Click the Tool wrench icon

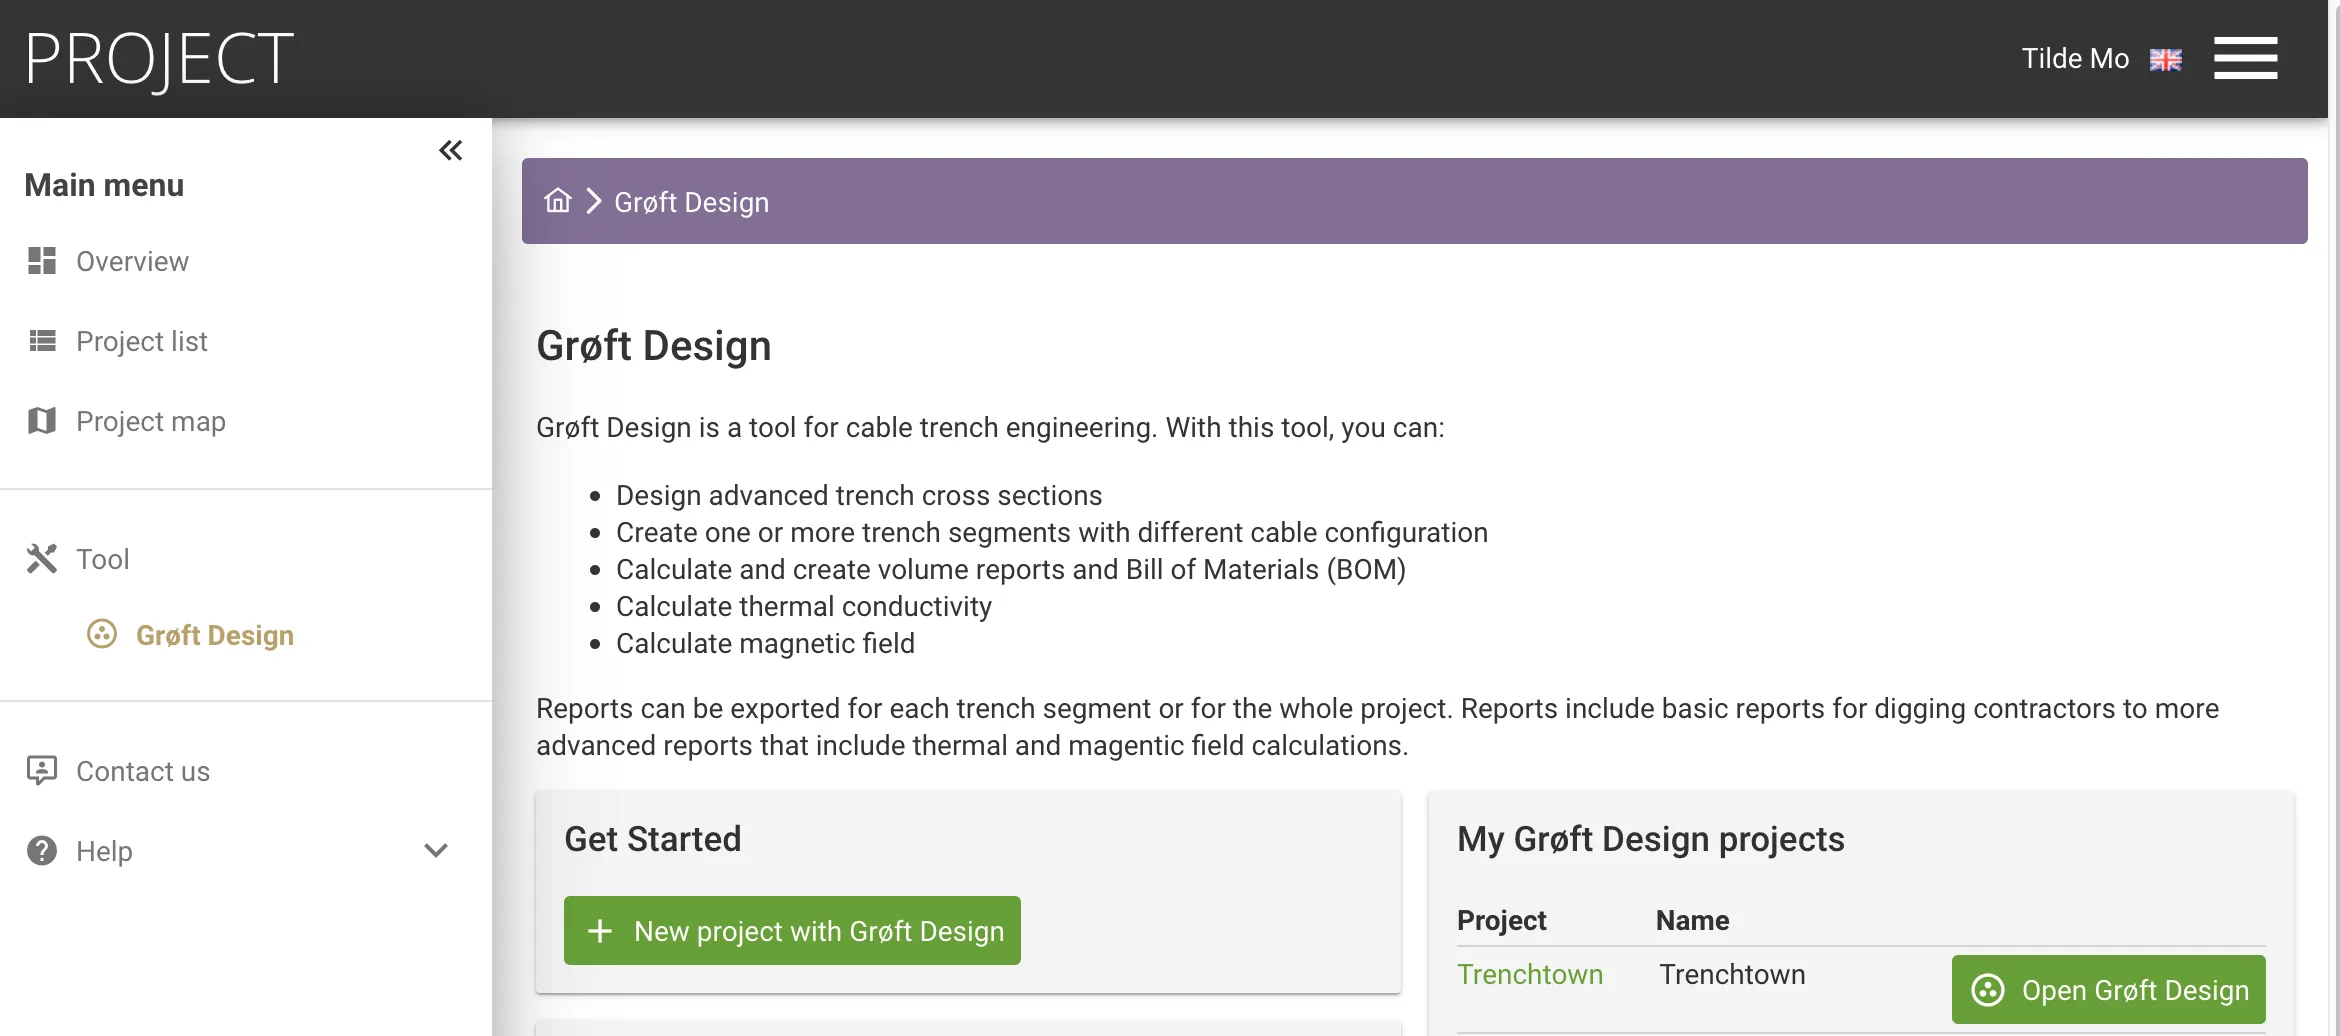point(41,558)
